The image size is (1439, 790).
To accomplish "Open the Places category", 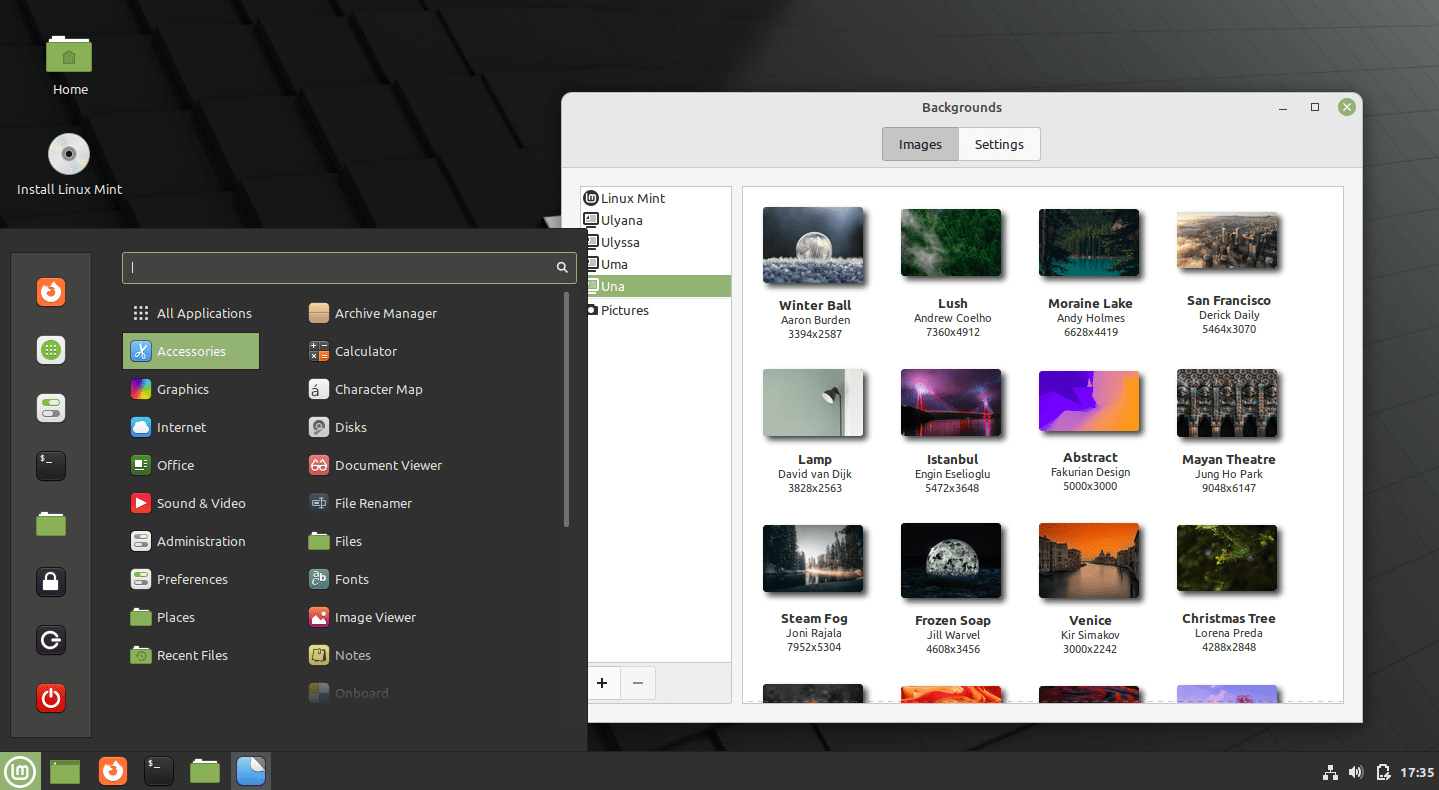I will pyautogui.click(x=191, y=617).
